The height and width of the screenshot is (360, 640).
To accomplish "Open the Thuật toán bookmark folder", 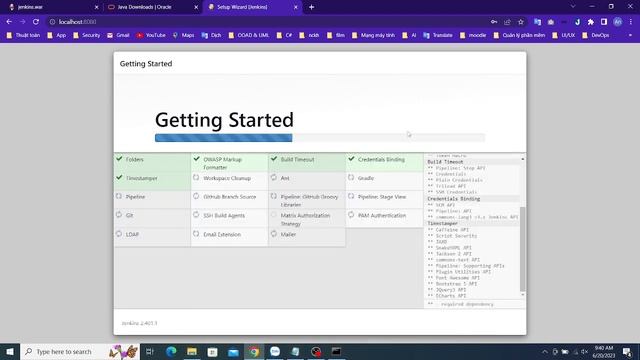I will click(x=23, y=36).
